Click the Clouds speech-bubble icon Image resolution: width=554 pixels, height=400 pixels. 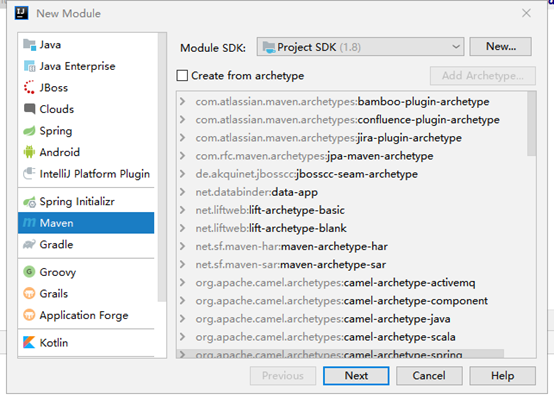tap(29, 109)
